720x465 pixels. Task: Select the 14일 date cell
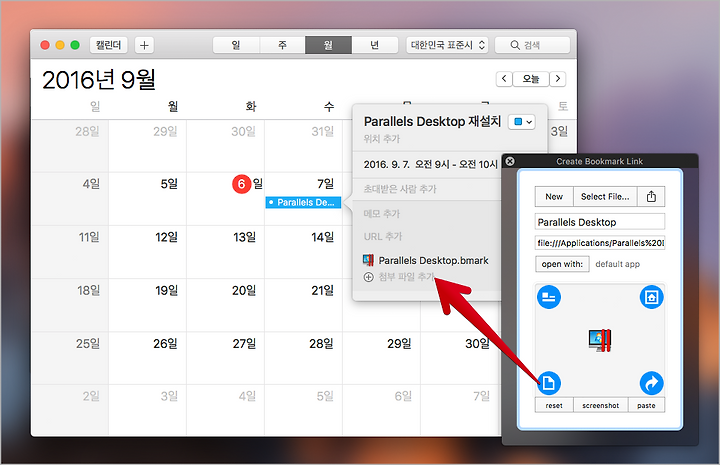(x=304, y=252)
